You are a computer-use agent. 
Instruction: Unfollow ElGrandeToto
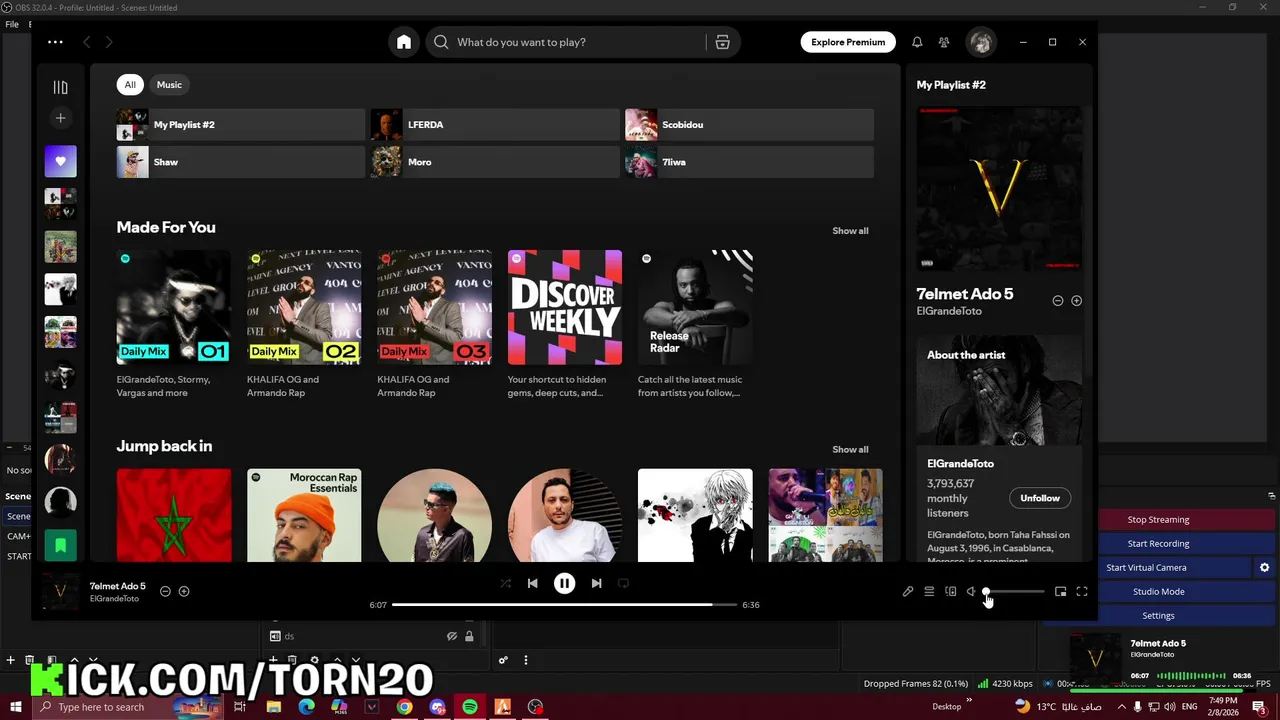click(1040, 498)
